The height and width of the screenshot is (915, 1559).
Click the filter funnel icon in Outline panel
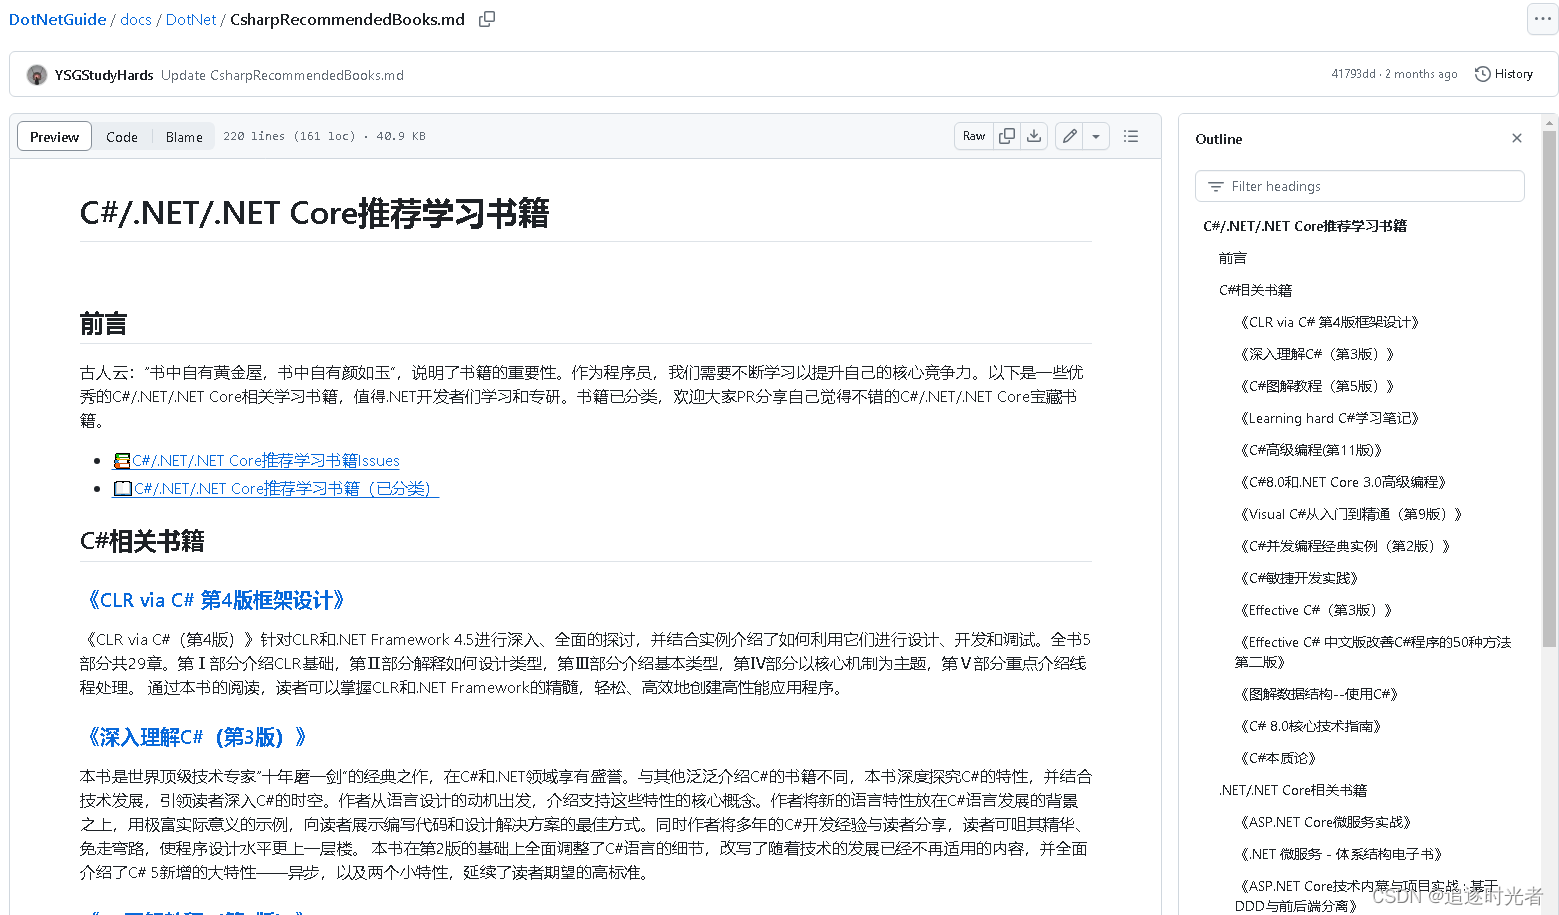pos(1215,186)
